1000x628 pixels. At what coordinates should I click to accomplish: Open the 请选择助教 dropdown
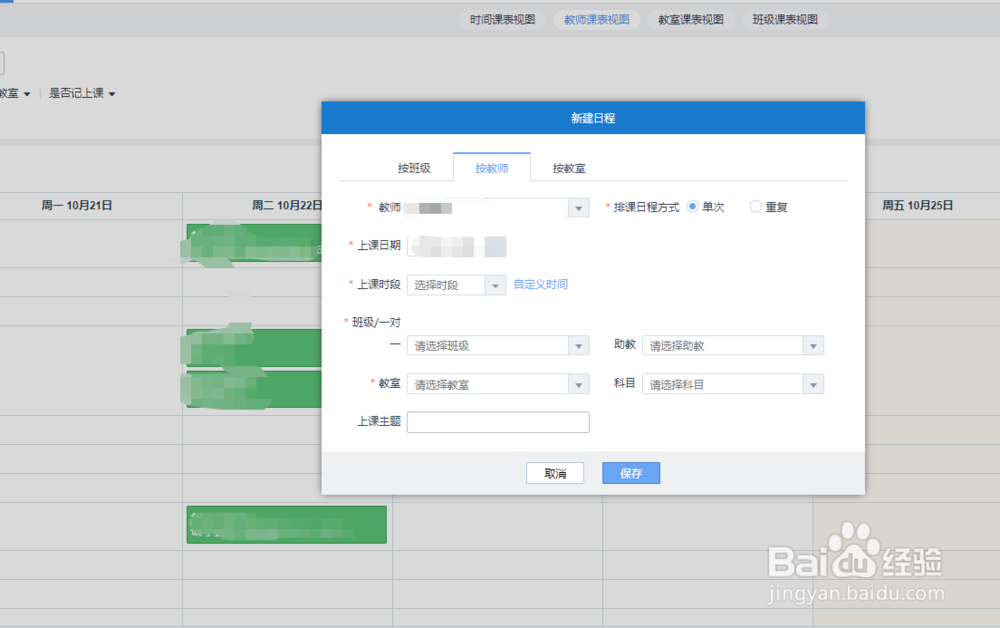(813, 345)
